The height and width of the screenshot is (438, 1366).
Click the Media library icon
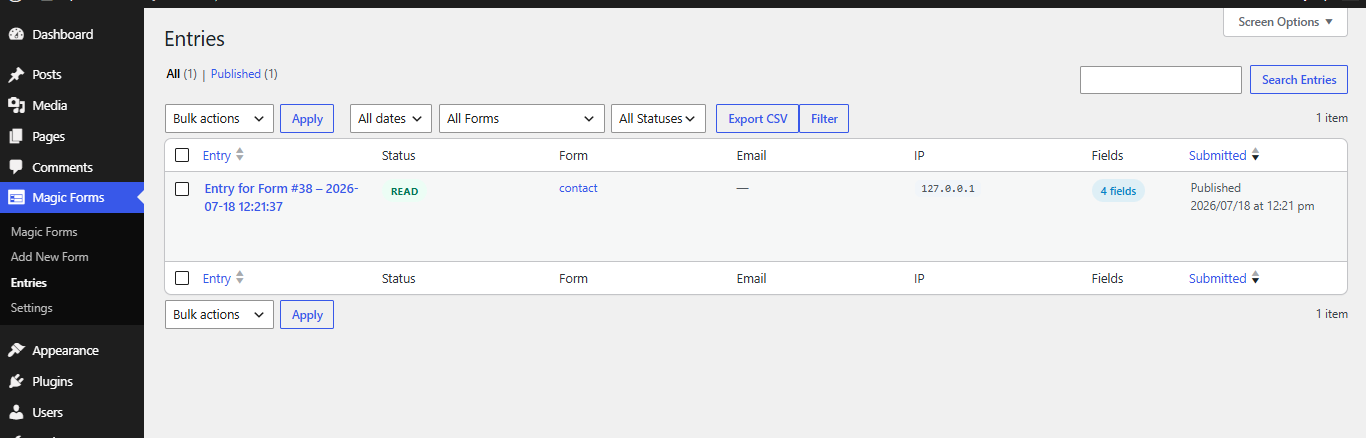click(16, 105)
